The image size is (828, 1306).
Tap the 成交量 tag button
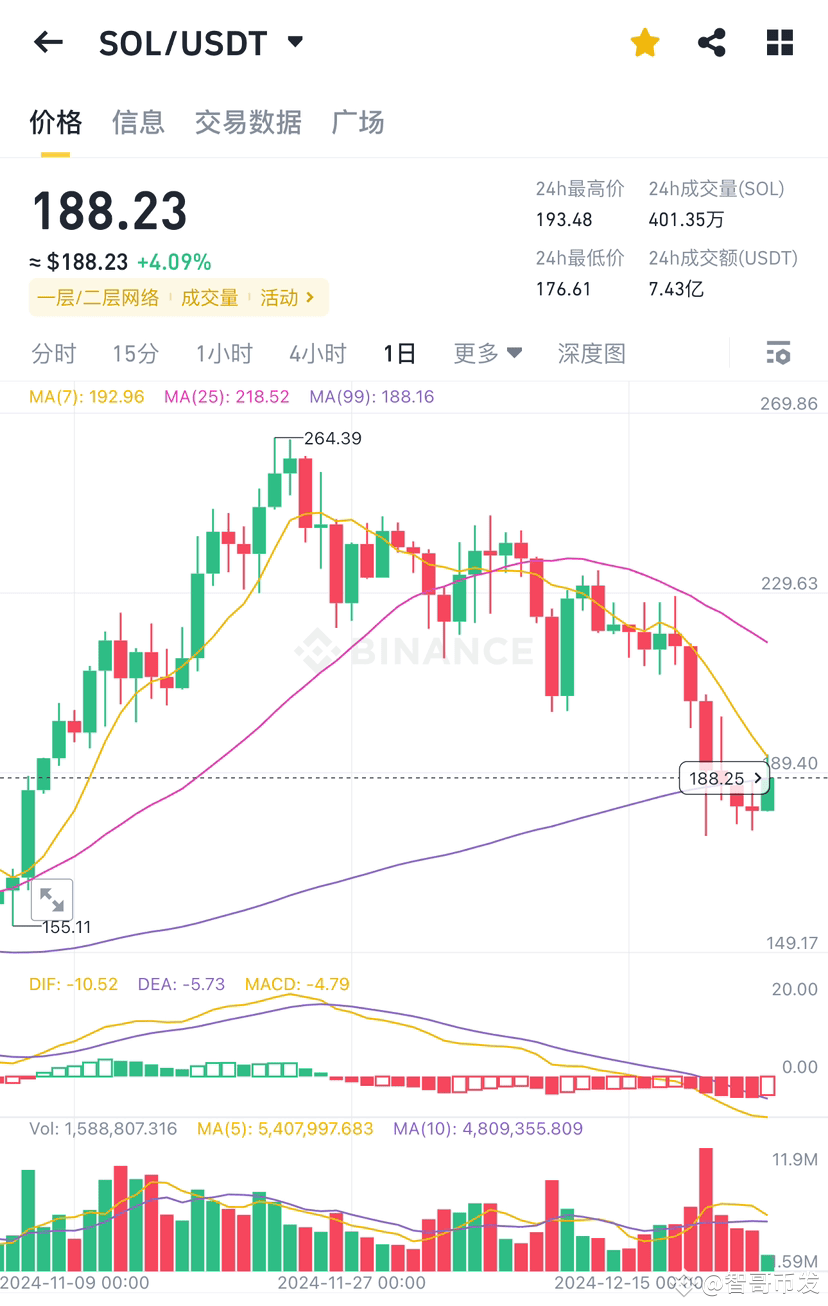209,297
